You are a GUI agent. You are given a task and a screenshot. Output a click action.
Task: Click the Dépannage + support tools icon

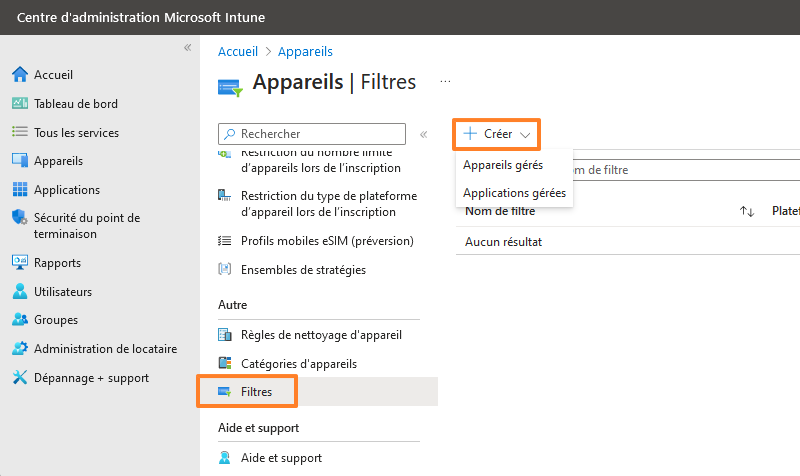click(20, 378)
